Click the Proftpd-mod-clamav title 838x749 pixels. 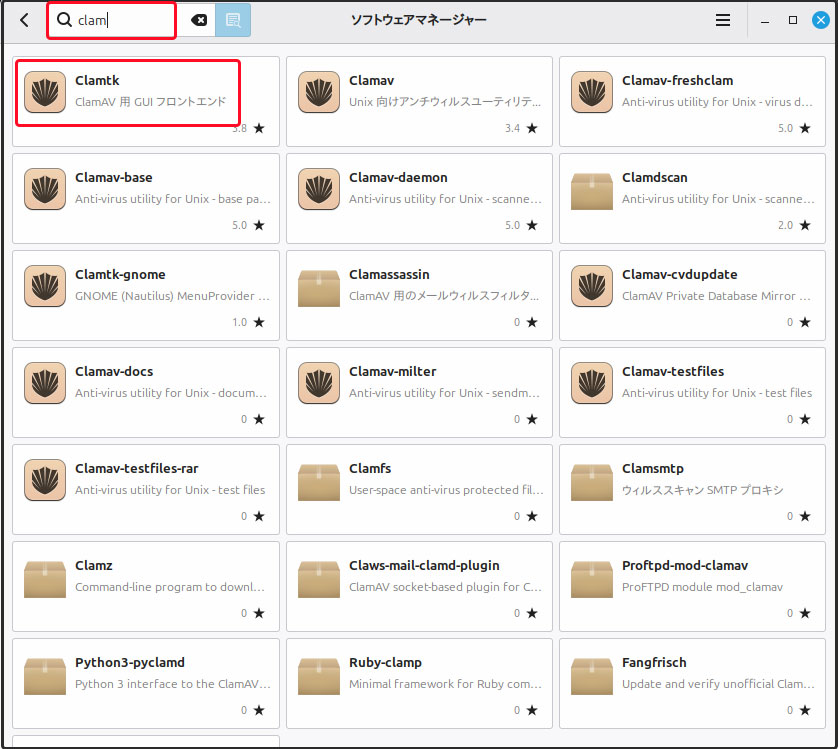coord(685,565)
